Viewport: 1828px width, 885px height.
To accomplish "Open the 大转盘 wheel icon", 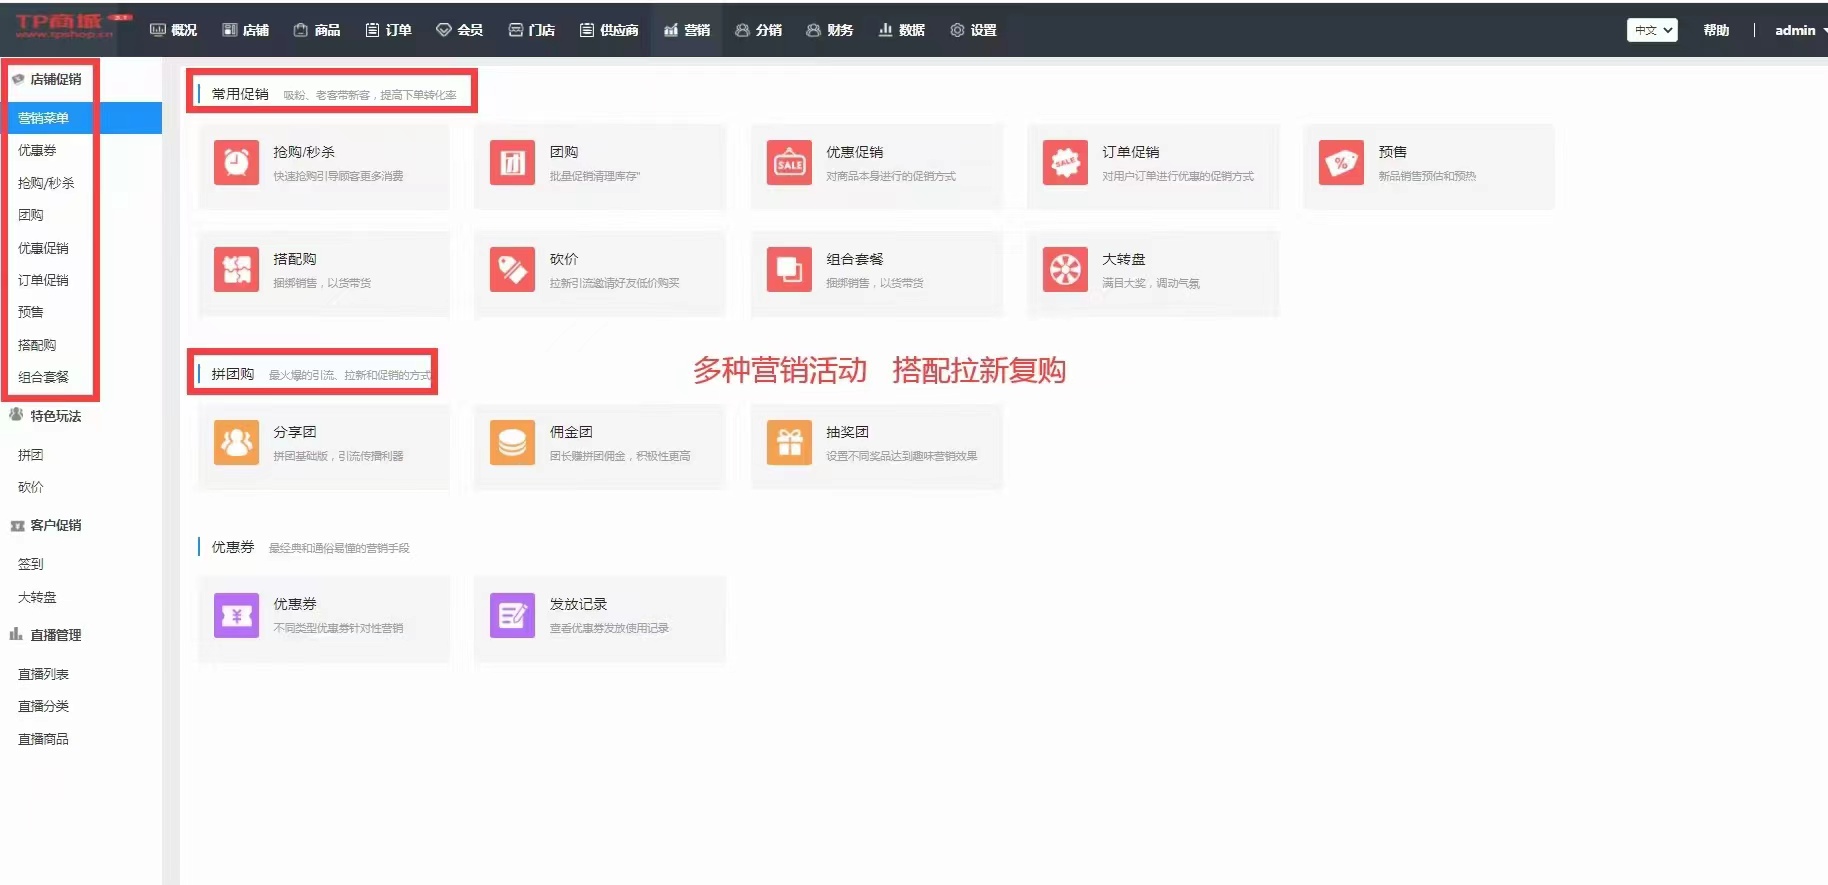I will click(x=1065, y=269).
